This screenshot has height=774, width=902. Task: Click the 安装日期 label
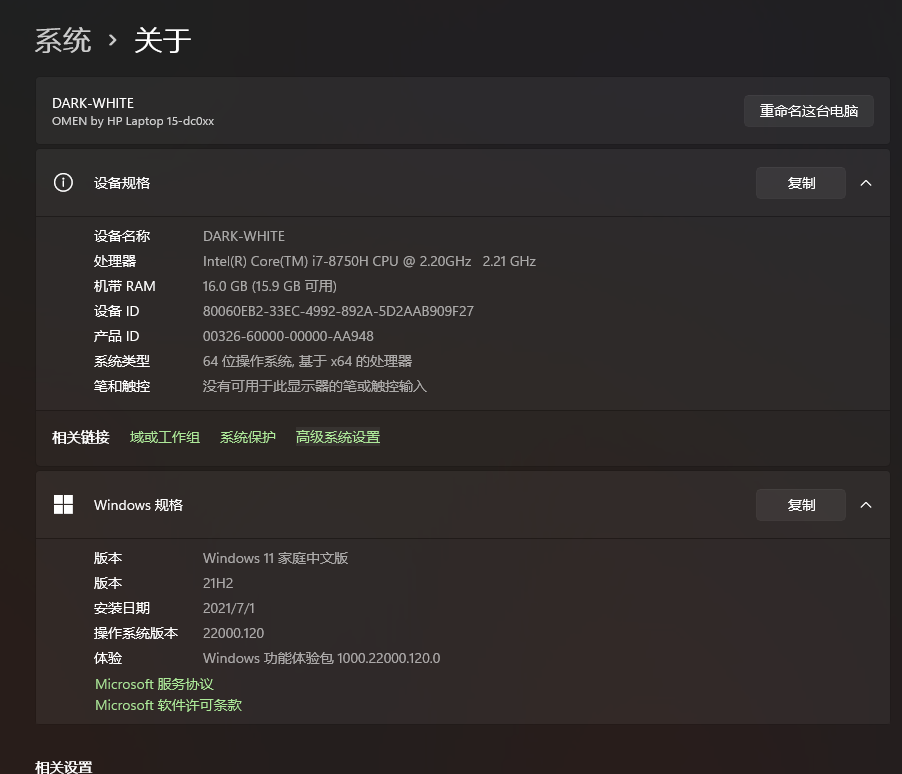[122, 608]
